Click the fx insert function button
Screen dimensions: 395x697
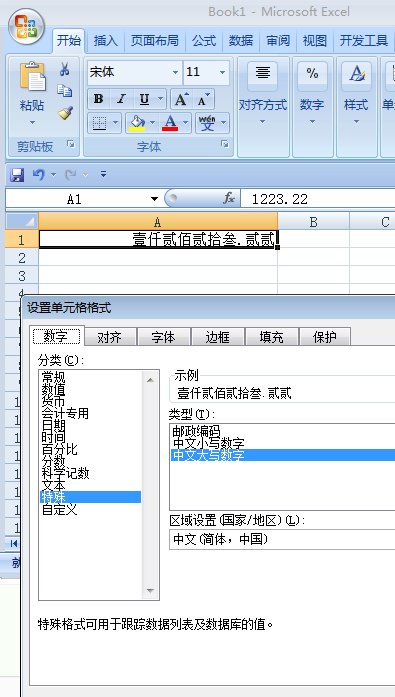tap(229, 199)
